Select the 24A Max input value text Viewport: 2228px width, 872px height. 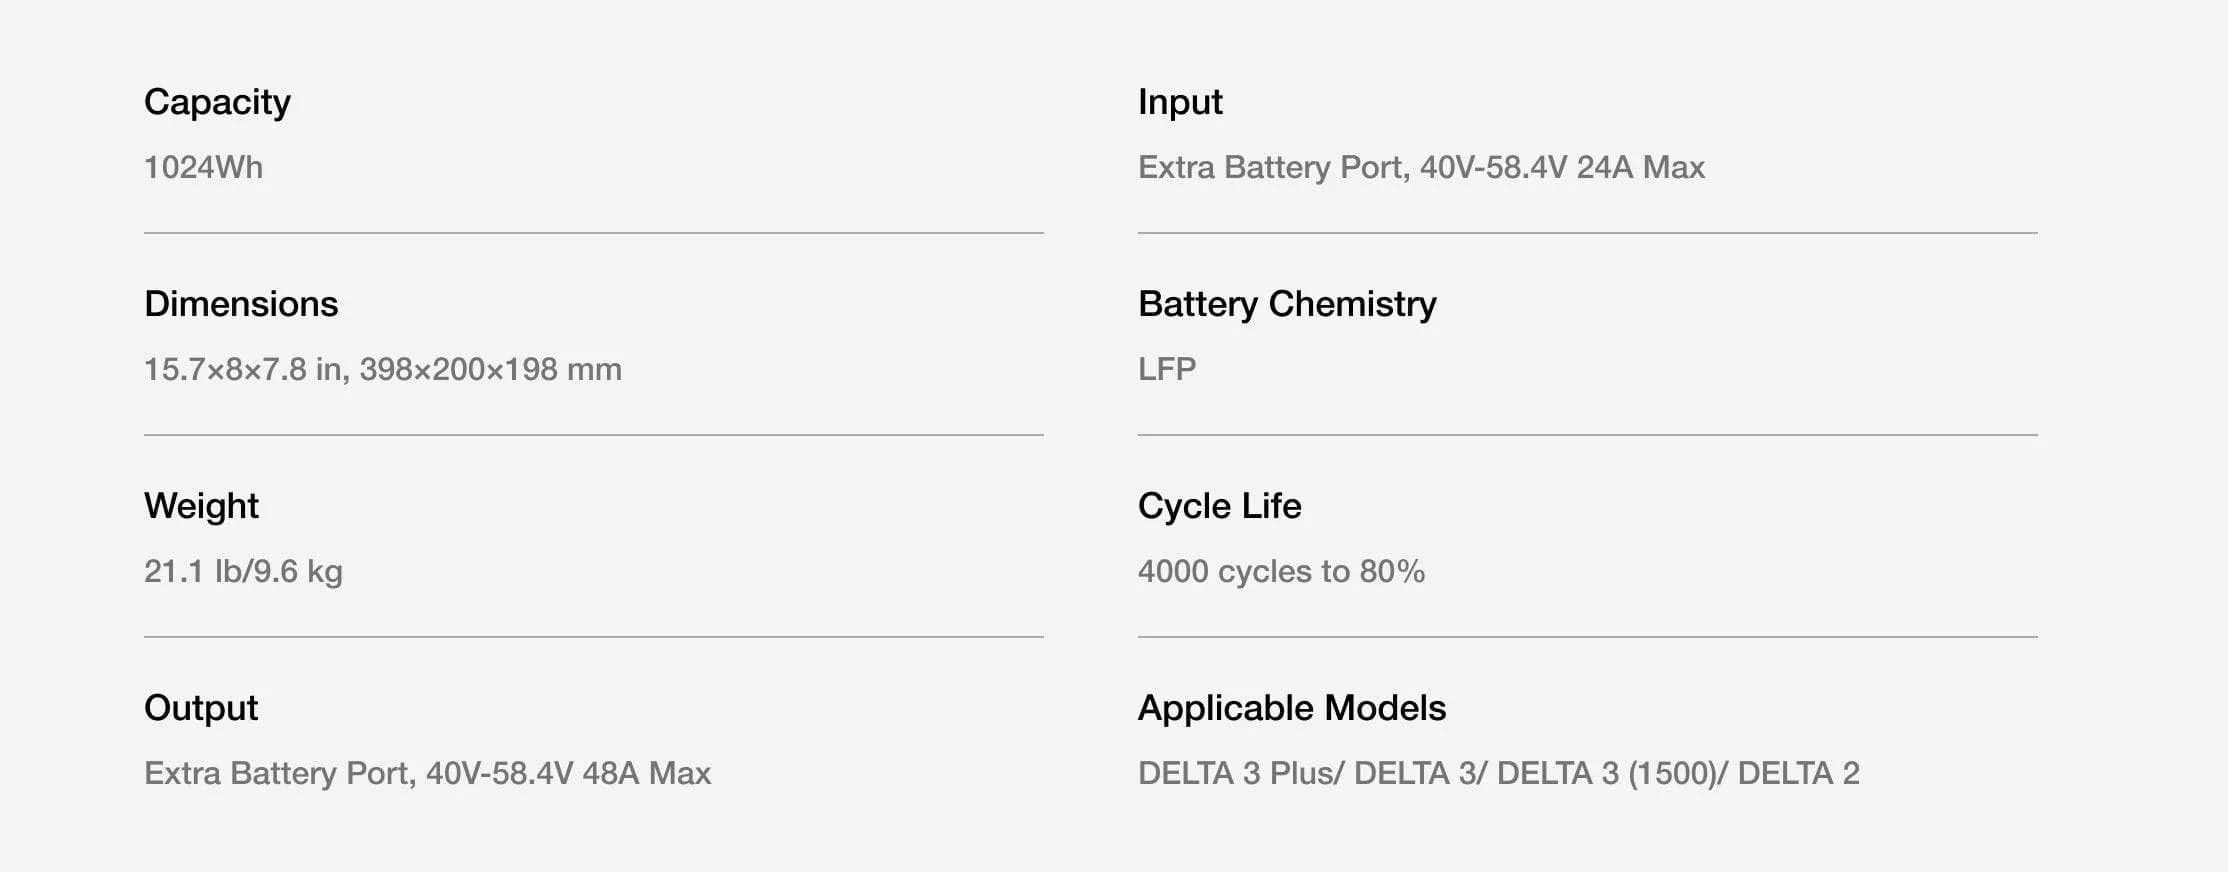tap(1640, 167)
